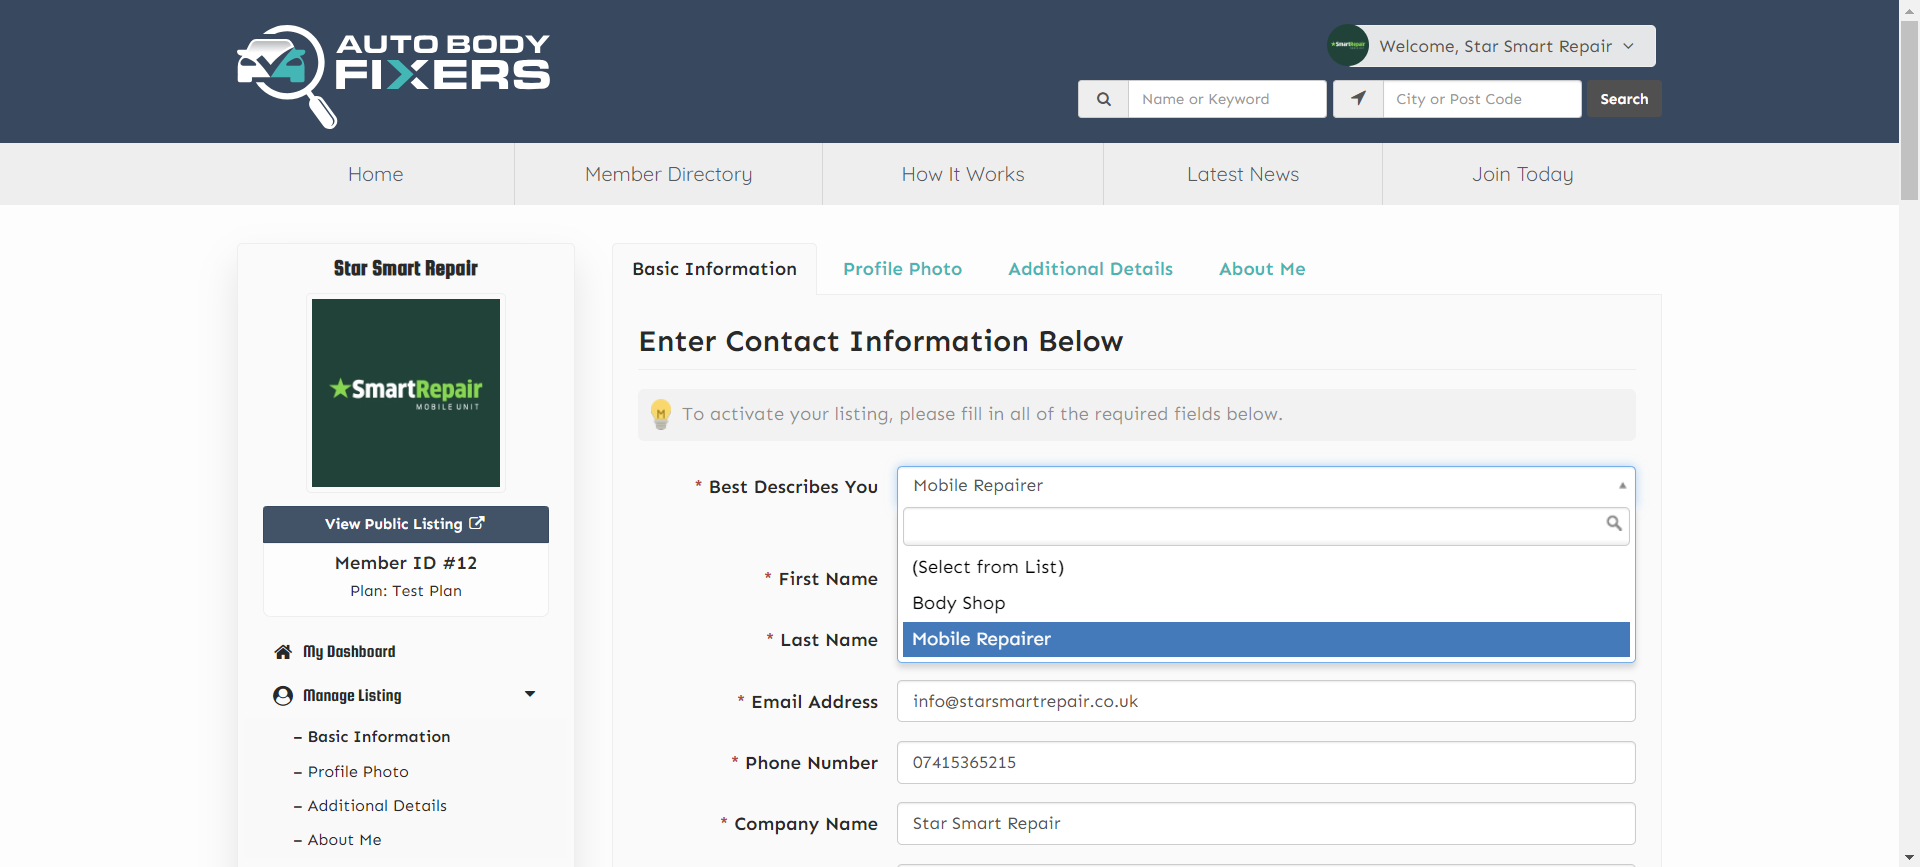The width and height of the screenshot is (1920, 867).
Task: Click the Auto Body Fixers logo
Action: [x=393, y=75]
